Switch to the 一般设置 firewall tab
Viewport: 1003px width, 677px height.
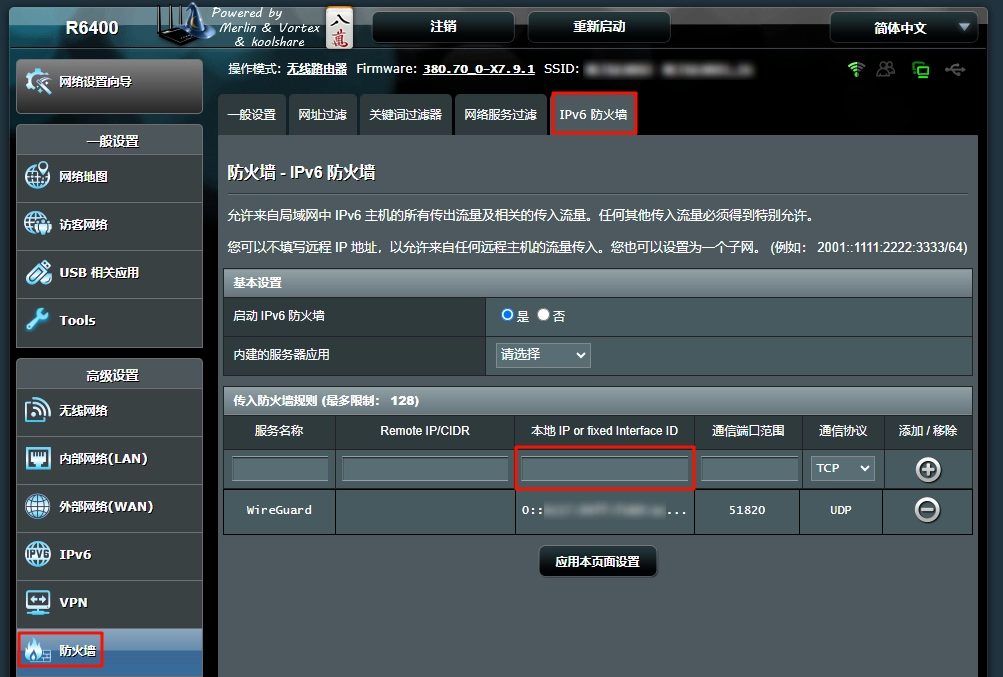tap(252, 113)
